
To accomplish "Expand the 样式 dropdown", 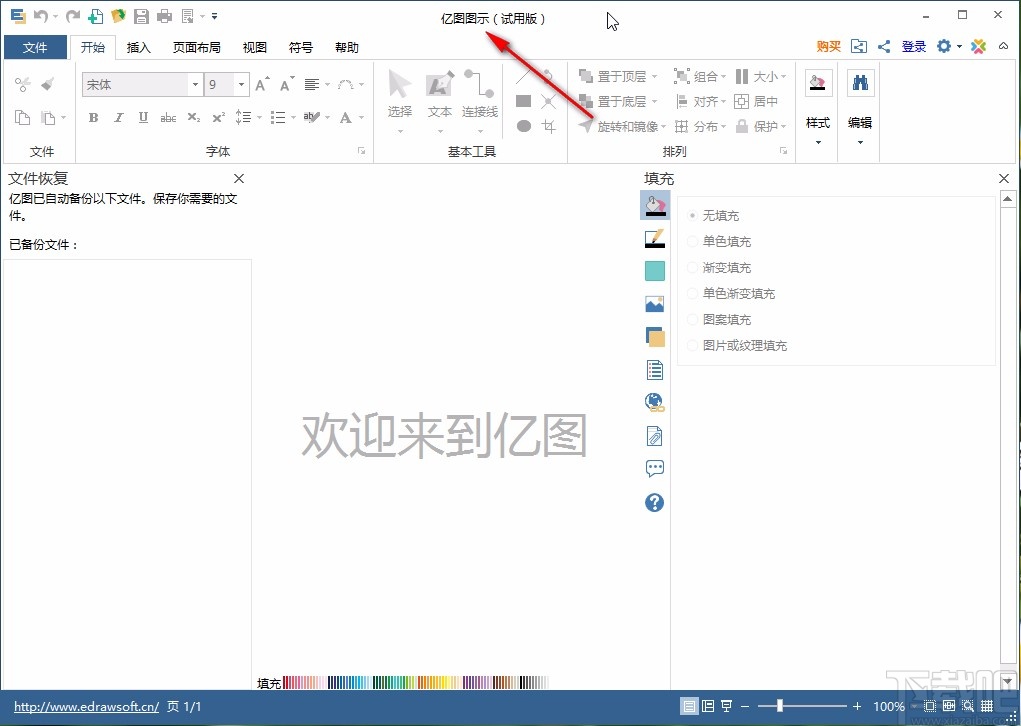I will click(x=818, y=143).
